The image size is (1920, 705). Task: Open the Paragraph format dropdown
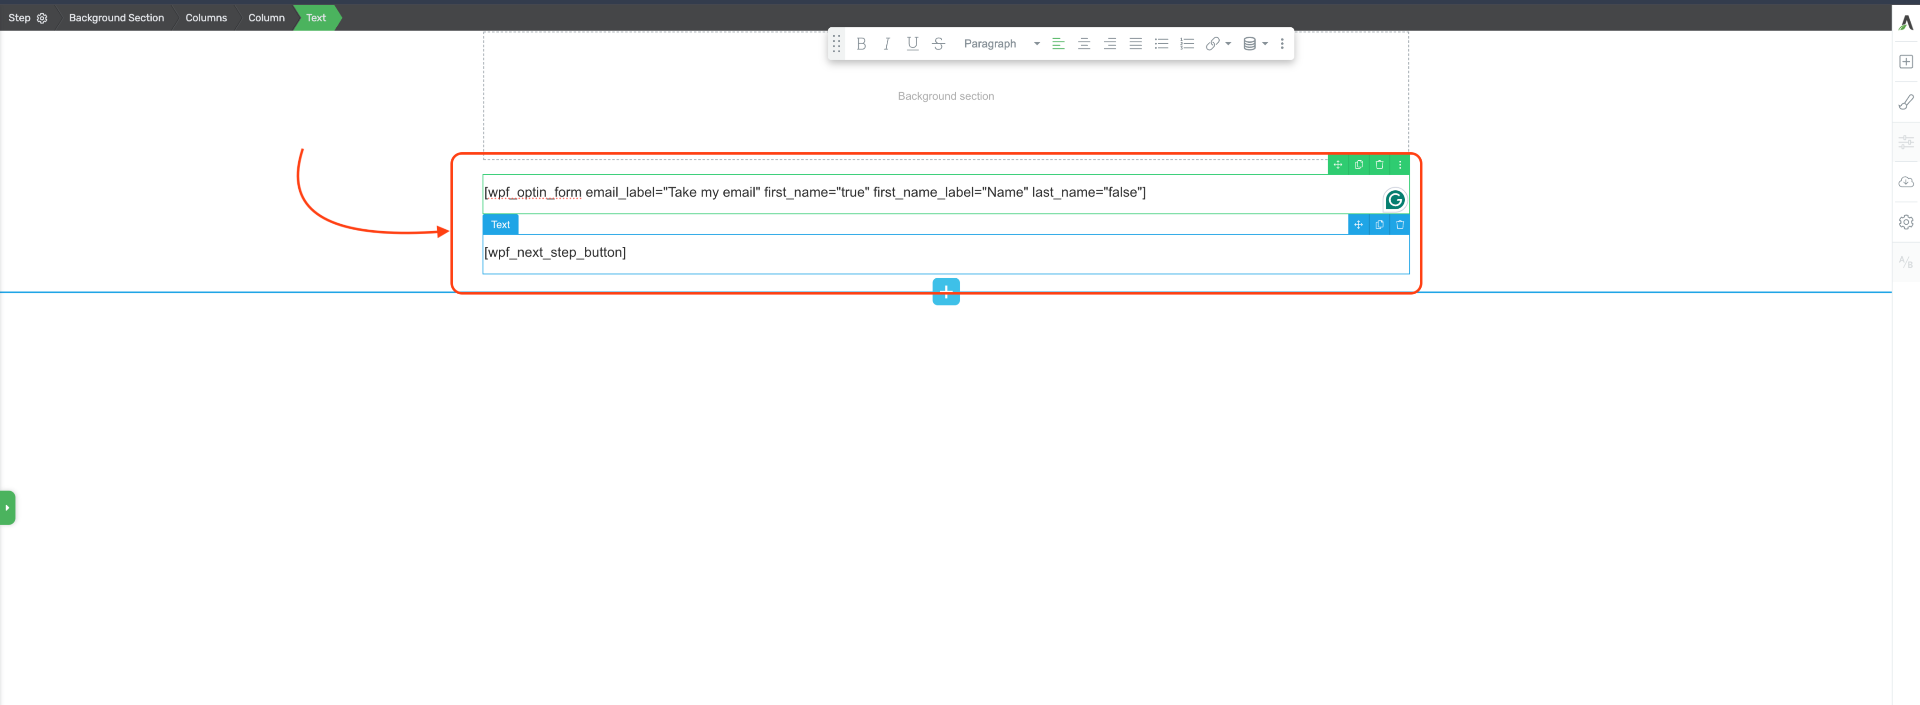click(1001, 44)
